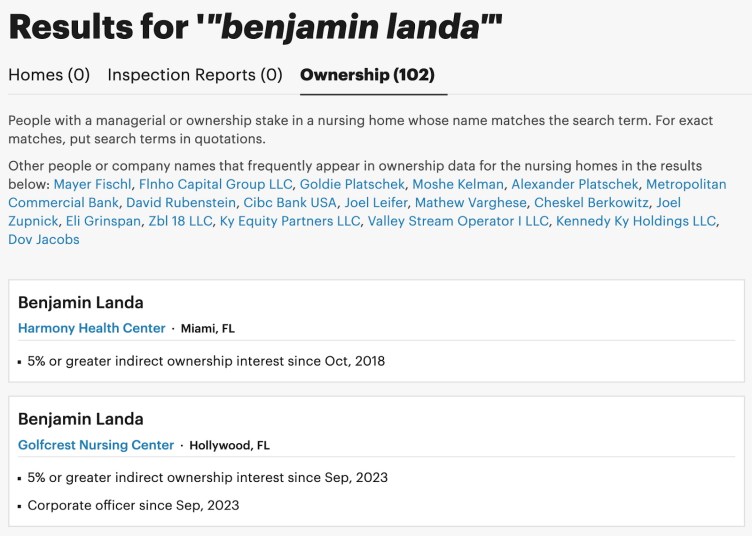Select the Ownership (102) tab
This screenshot has width=752, height=536.
[x=367, y=75]
